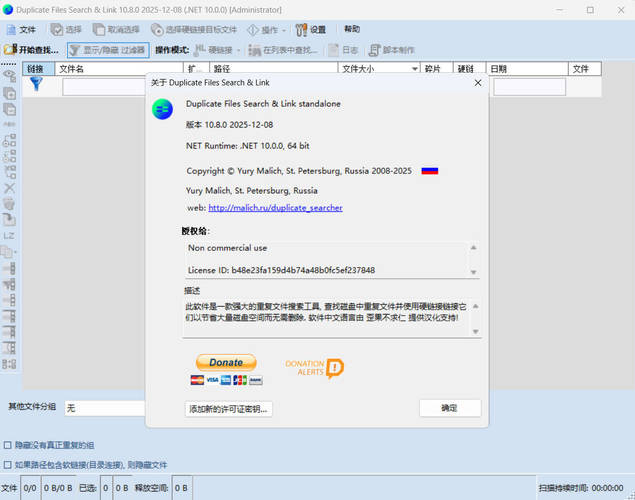Open the 帮助 menu
The image size is (635, 500).
tap(352, 30)
